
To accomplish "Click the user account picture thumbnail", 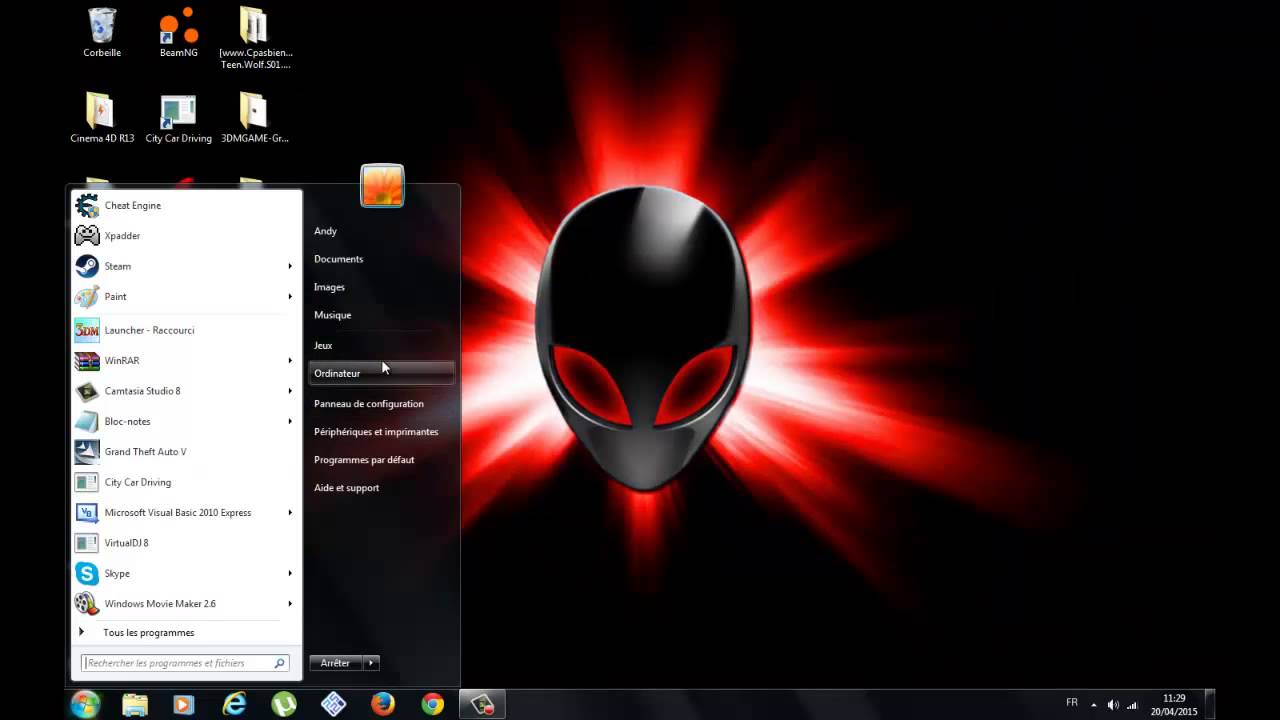I will (382, 186).
